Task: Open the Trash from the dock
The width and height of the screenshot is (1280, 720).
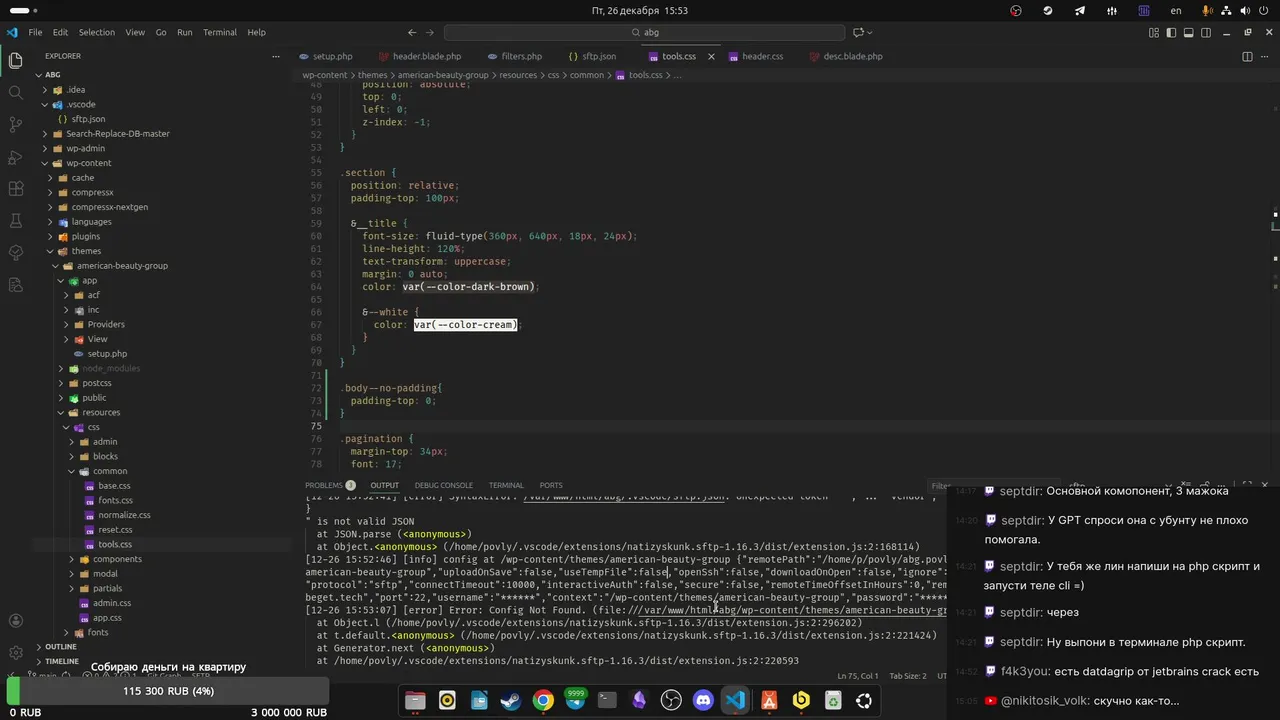Action: (x=833, y=700)
